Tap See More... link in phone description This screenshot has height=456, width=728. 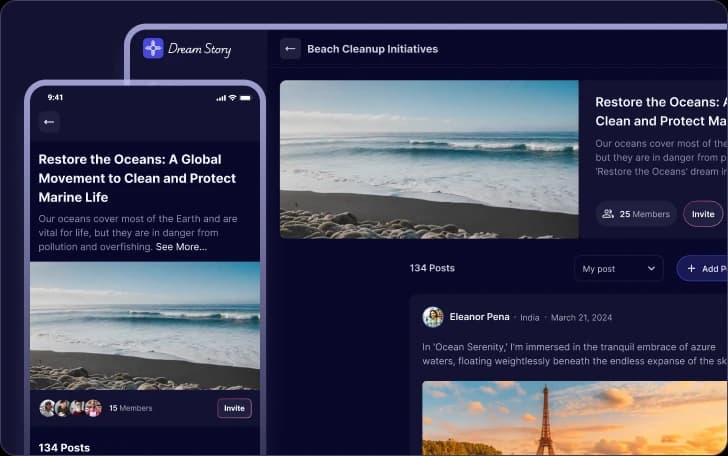(x=181, y=247)
